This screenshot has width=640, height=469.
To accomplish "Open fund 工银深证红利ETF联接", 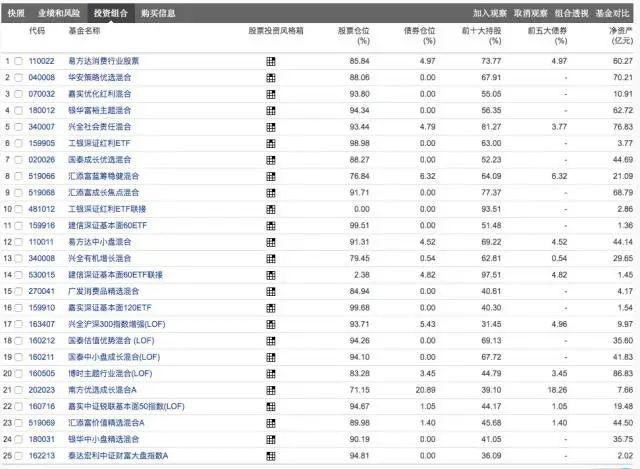I will point(107,209).
